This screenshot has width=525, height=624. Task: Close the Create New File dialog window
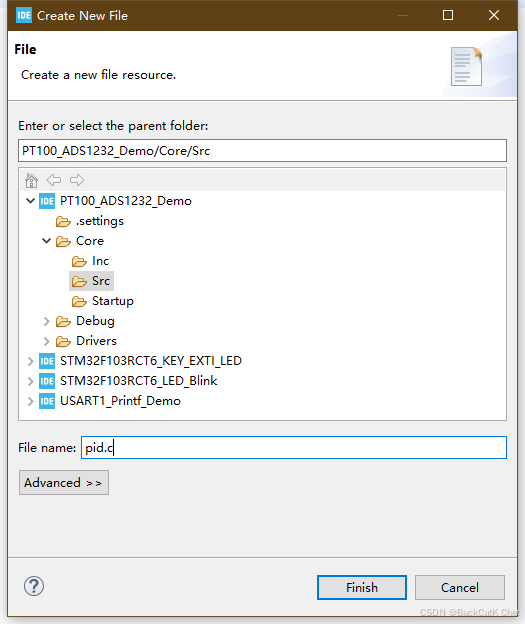tap(494, 15)
